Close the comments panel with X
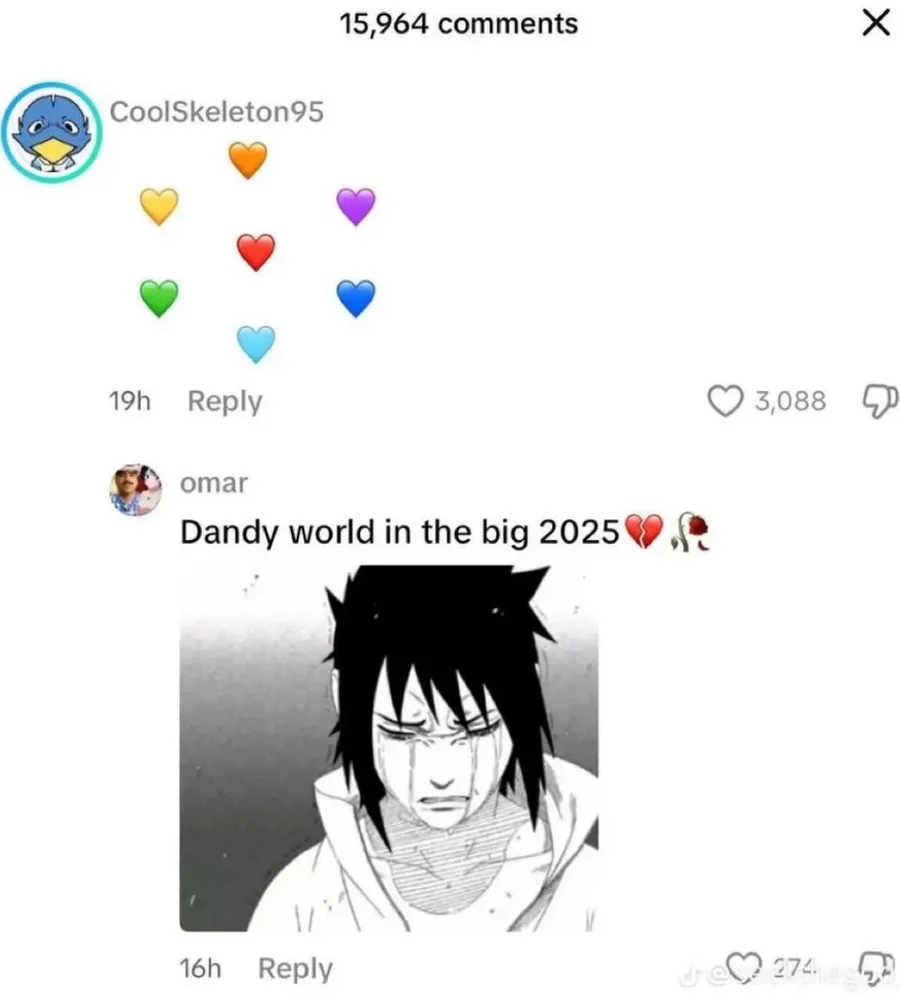The image size is (900, 994). coord(876,24)
